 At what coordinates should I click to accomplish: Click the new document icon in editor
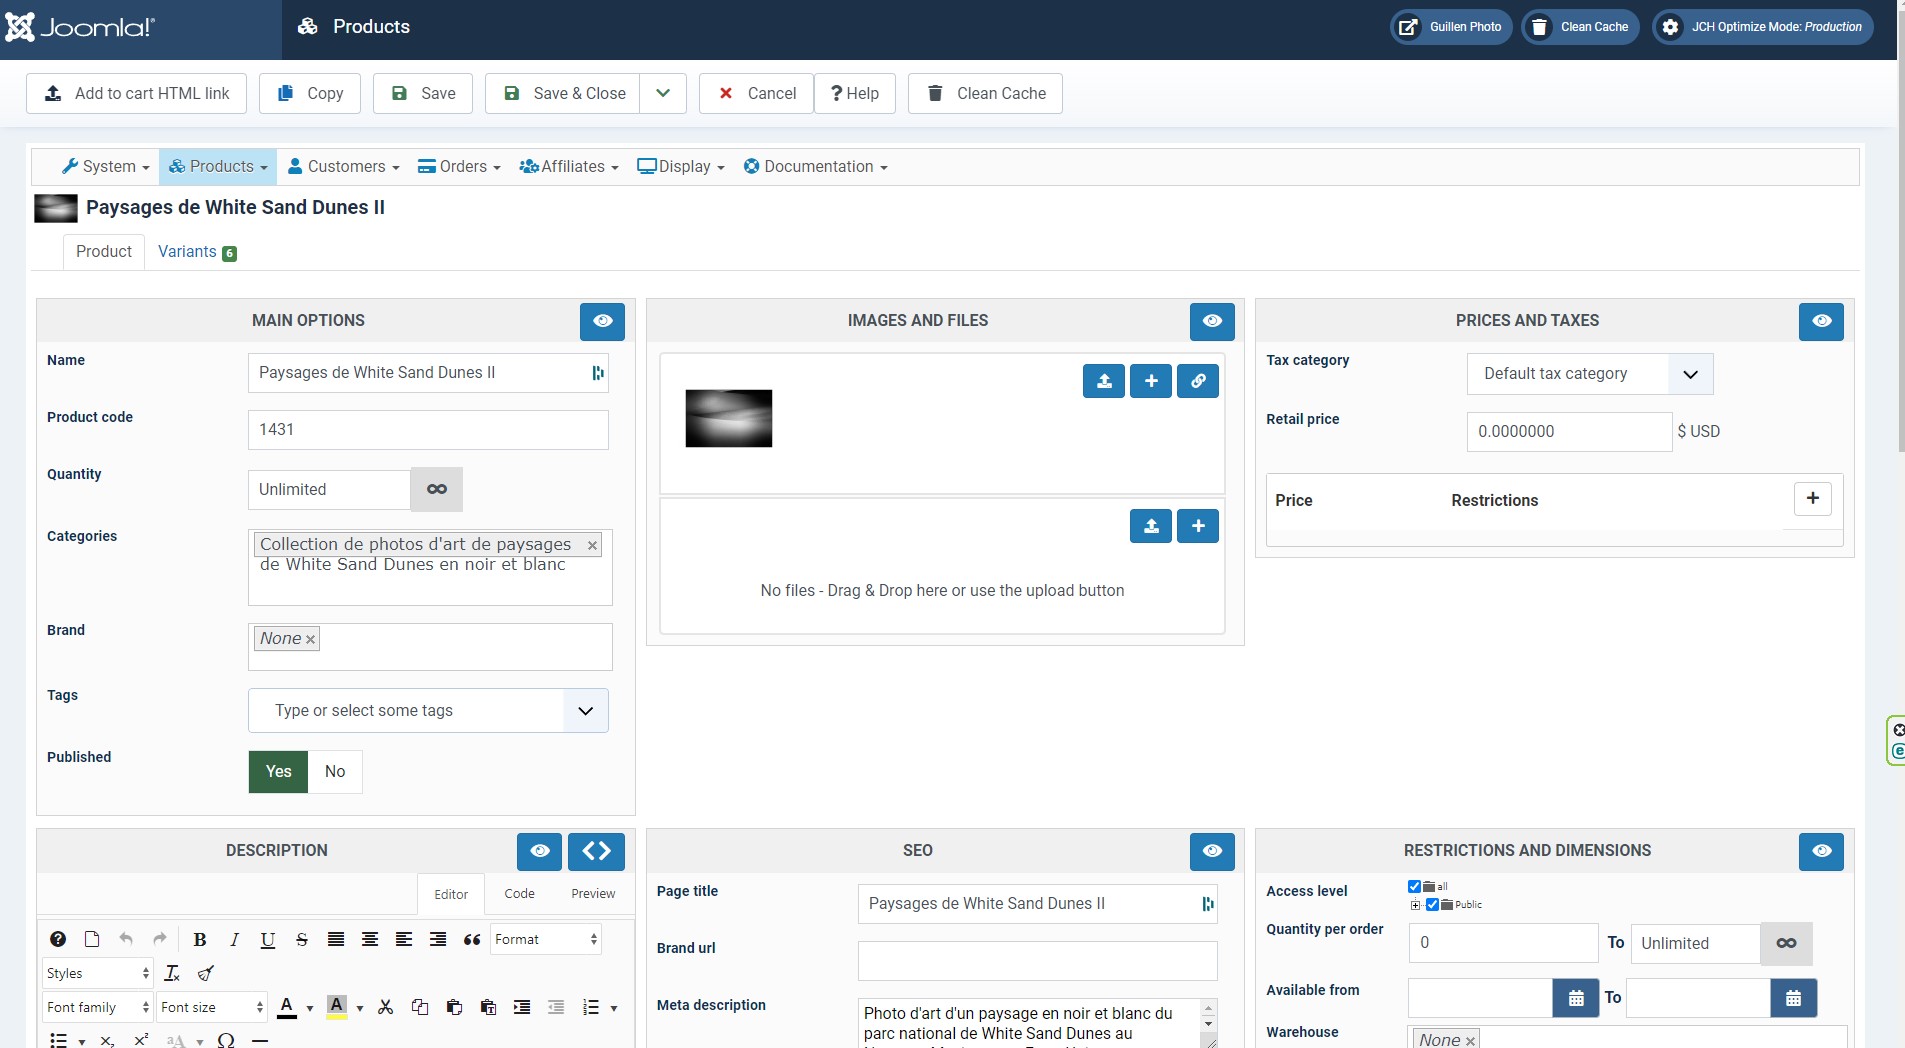point(92,939)
